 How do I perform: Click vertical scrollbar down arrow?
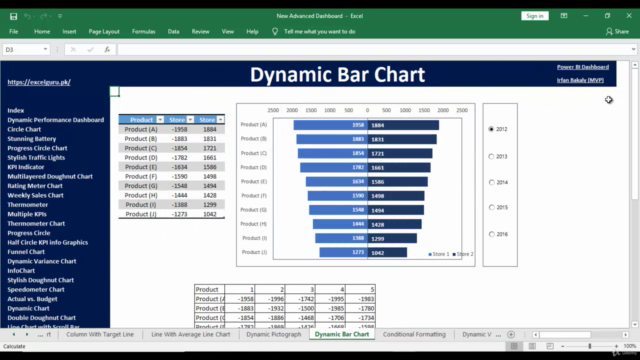pos(635,325)
